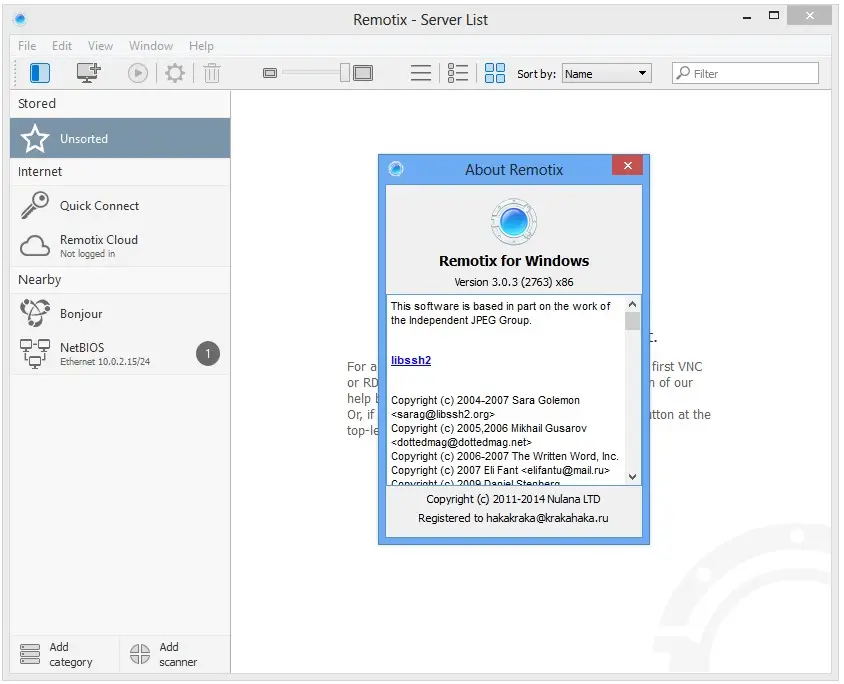Open the View menu
The height and width of the screenshot is (684, 844).
[x=100, y=46]
